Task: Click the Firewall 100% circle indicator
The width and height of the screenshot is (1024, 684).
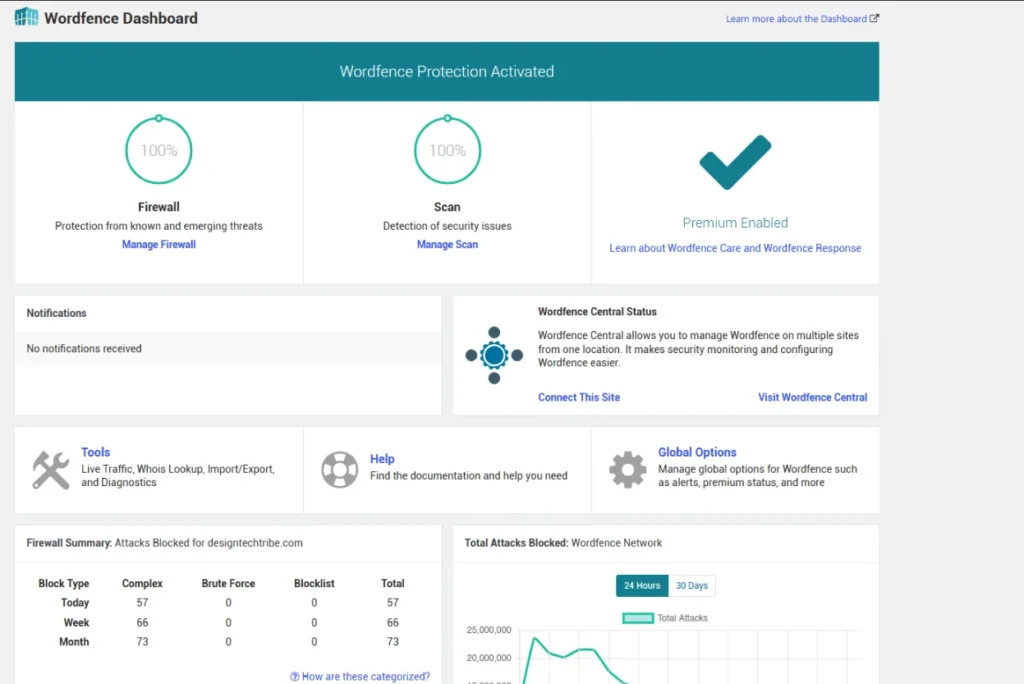Action: [x=159, y=150]
